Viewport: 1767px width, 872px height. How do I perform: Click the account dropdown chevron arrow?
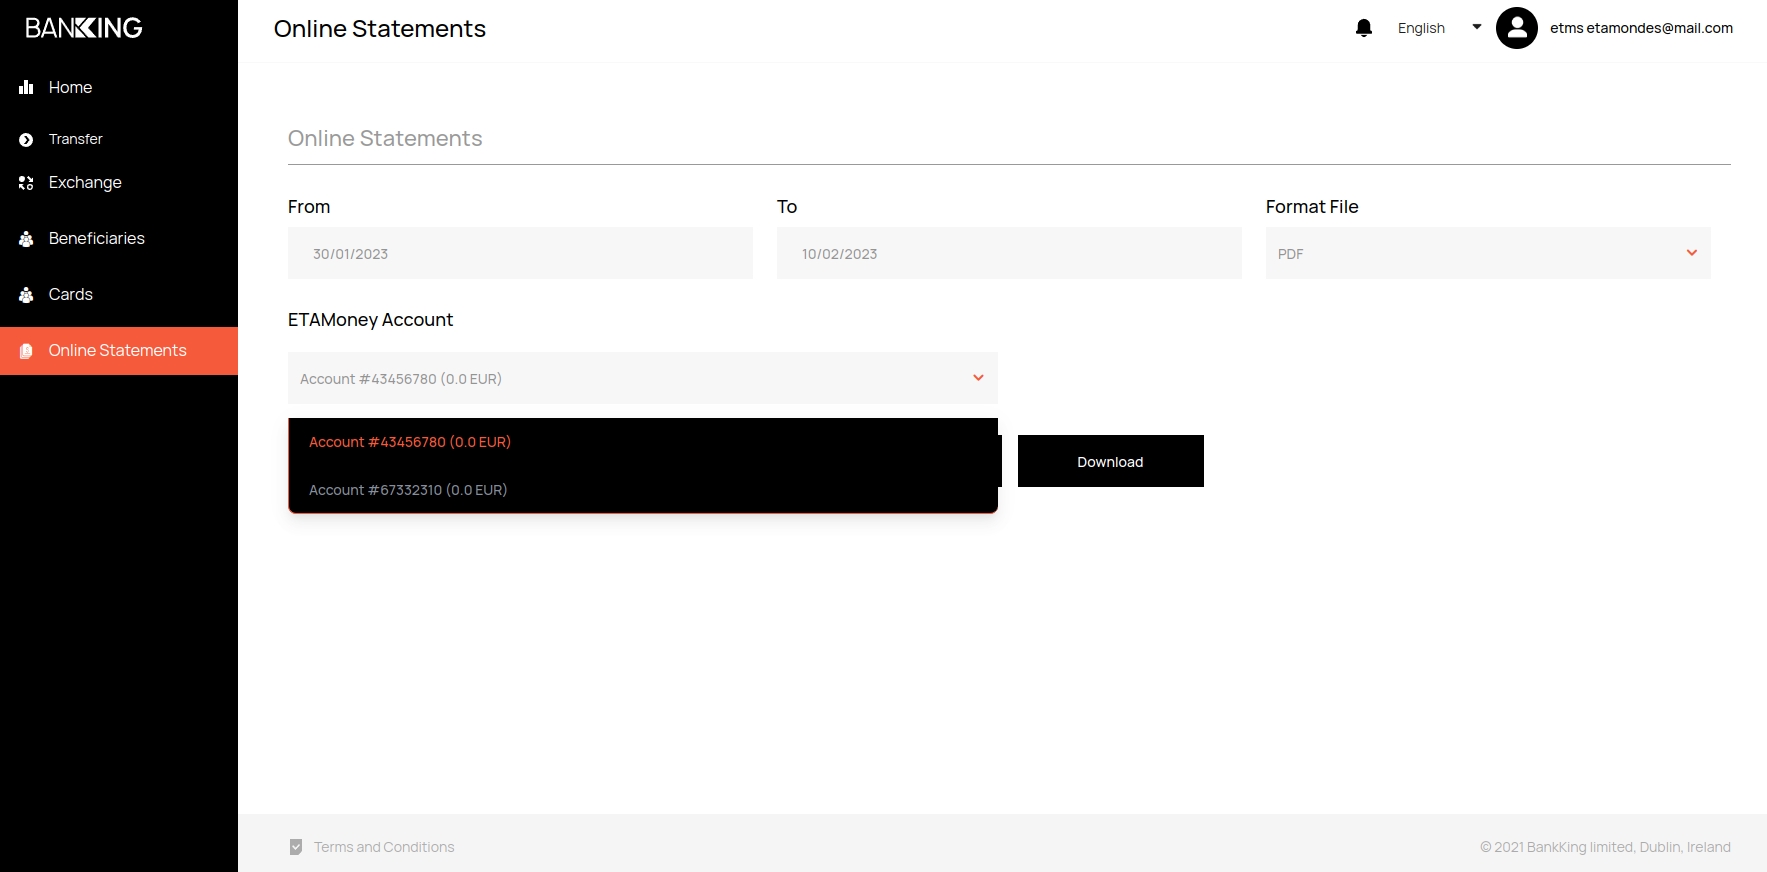978,378
